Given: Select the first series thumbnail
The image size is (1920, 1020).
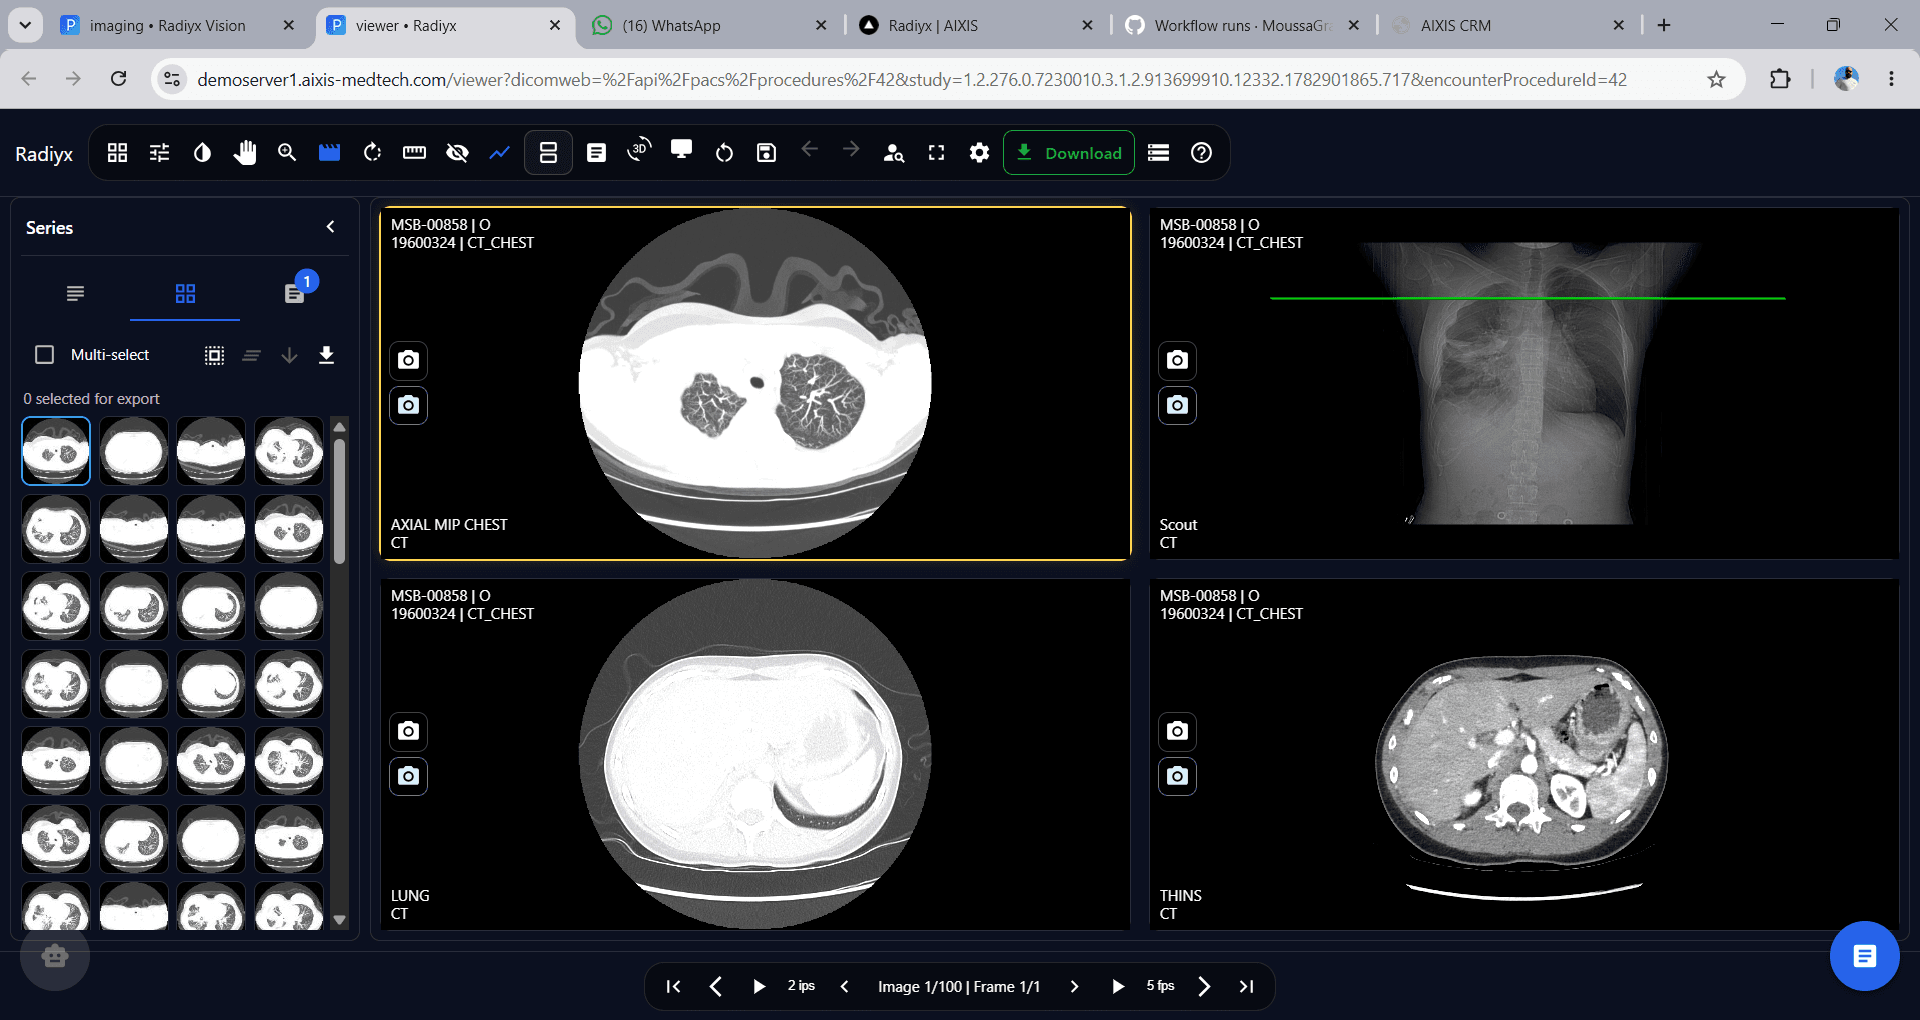Looking at the screenshot, I should coord(56,451).
